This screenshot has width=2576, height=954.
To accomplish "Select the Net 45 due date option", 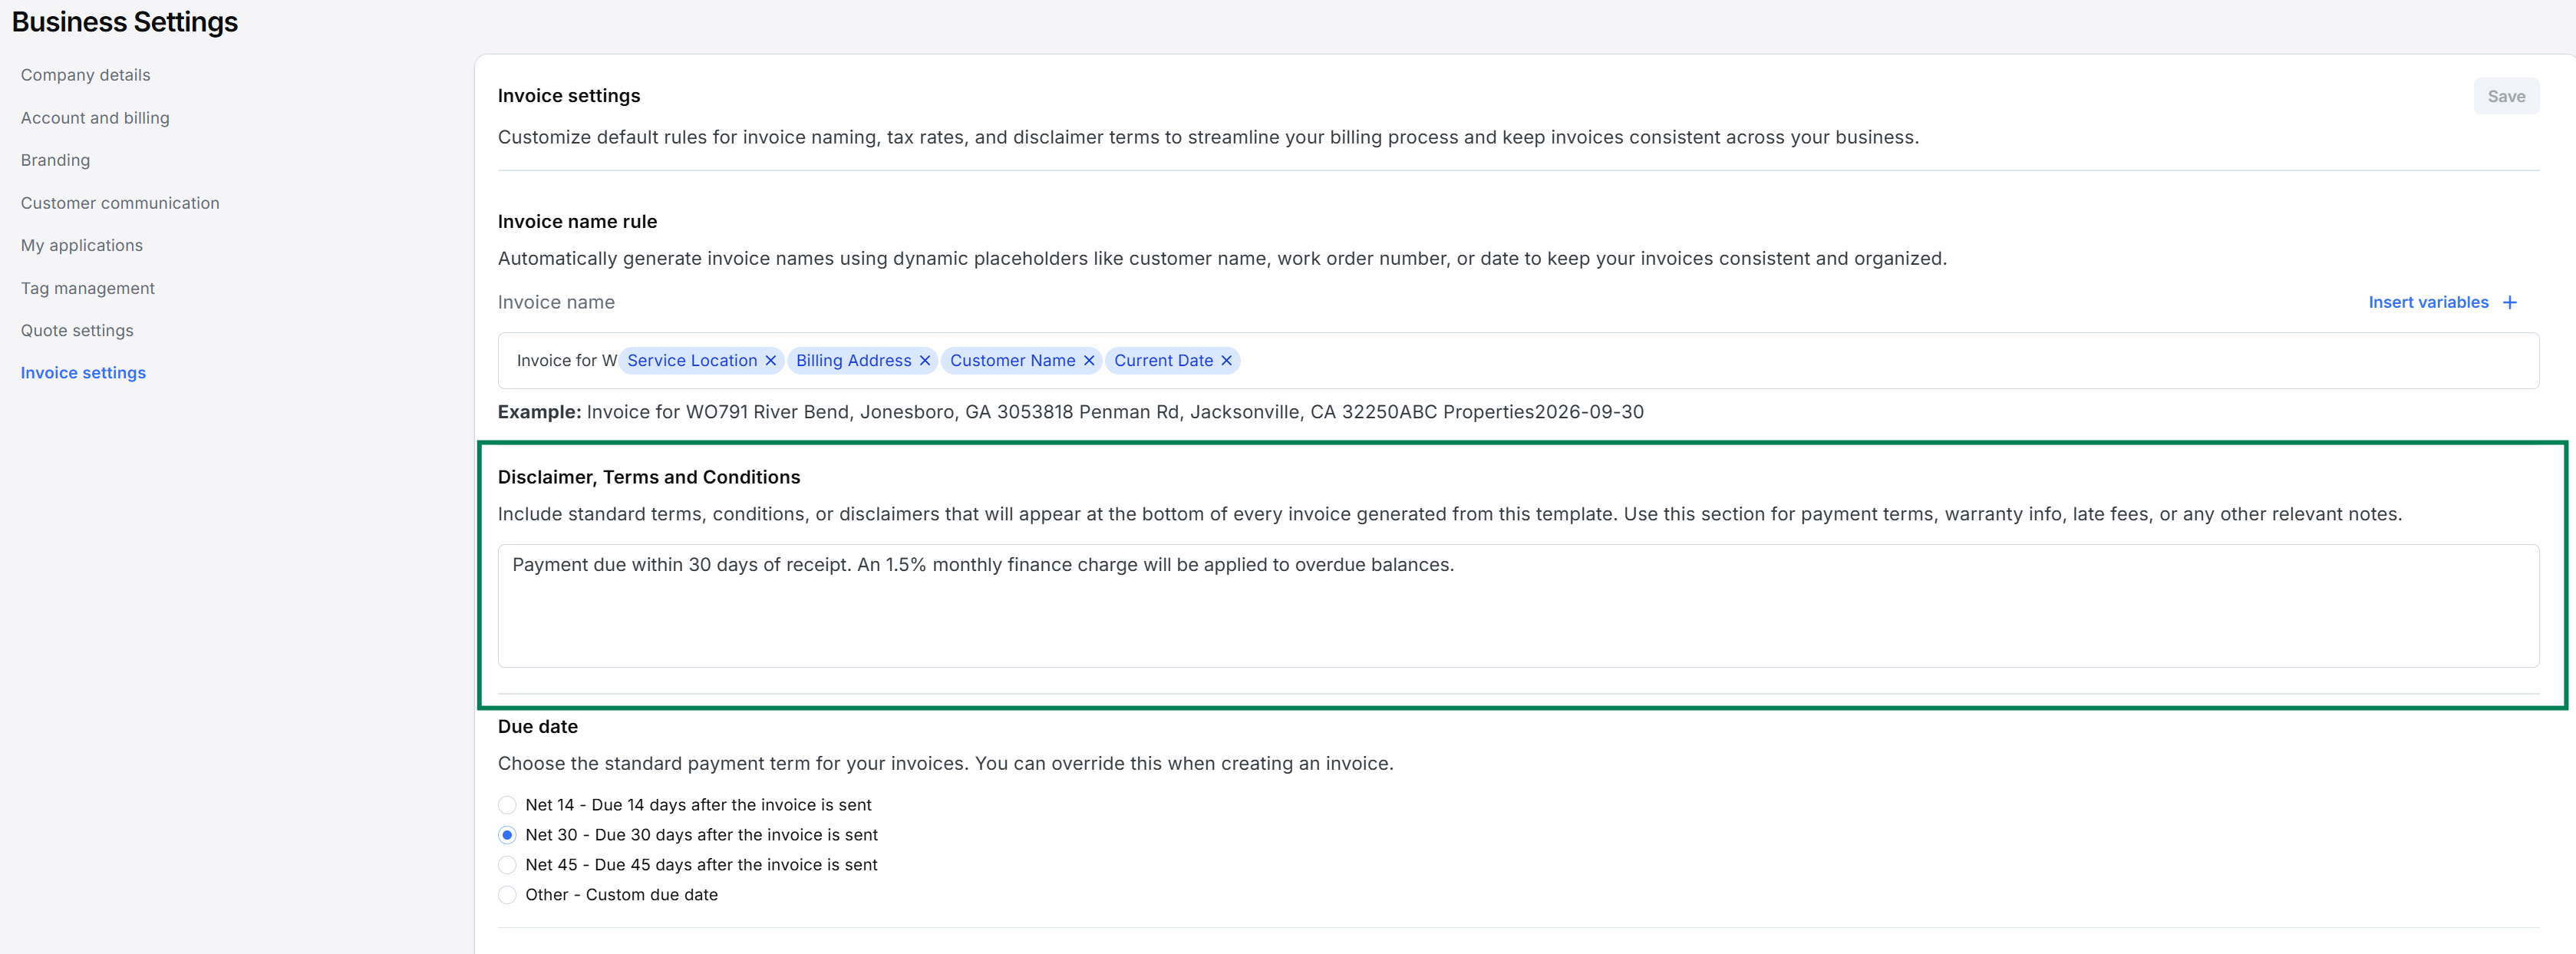I will click(x=507, y=865).
